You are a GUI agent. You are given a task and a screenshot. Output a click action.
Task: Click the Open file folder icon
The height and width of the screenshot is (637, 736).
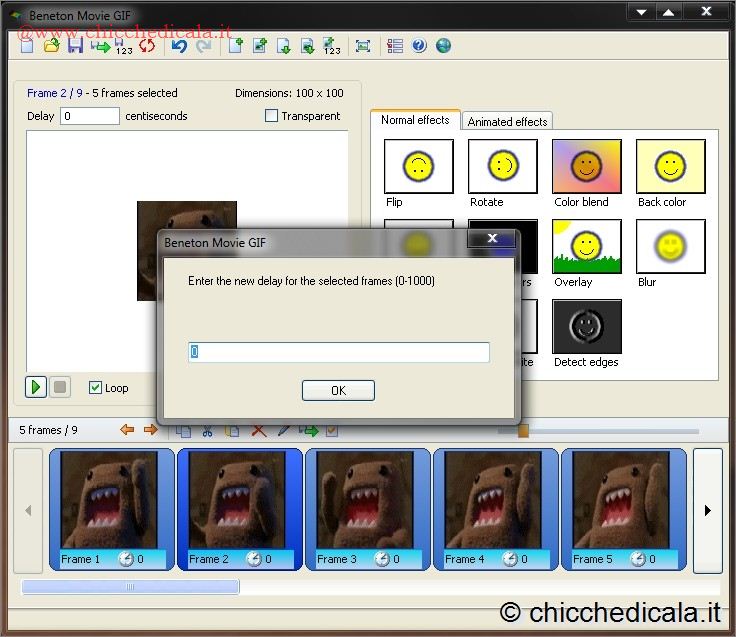(x=51, y=46)
